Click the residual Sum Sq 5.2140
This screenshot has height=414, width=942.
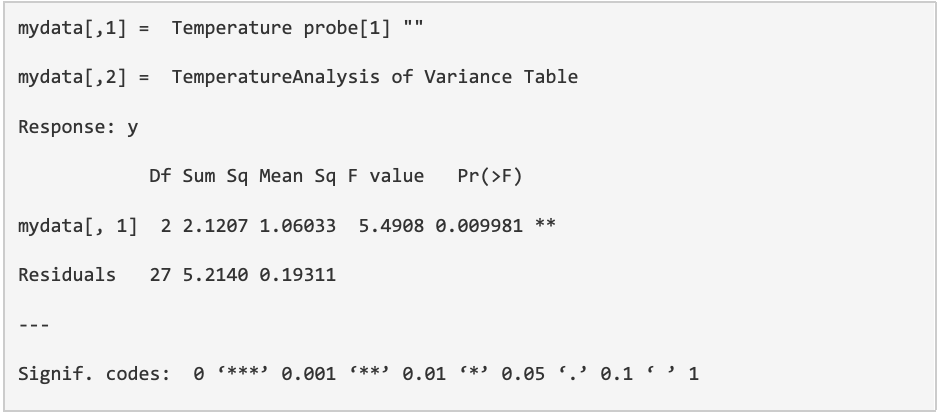[x=215, y=274]
